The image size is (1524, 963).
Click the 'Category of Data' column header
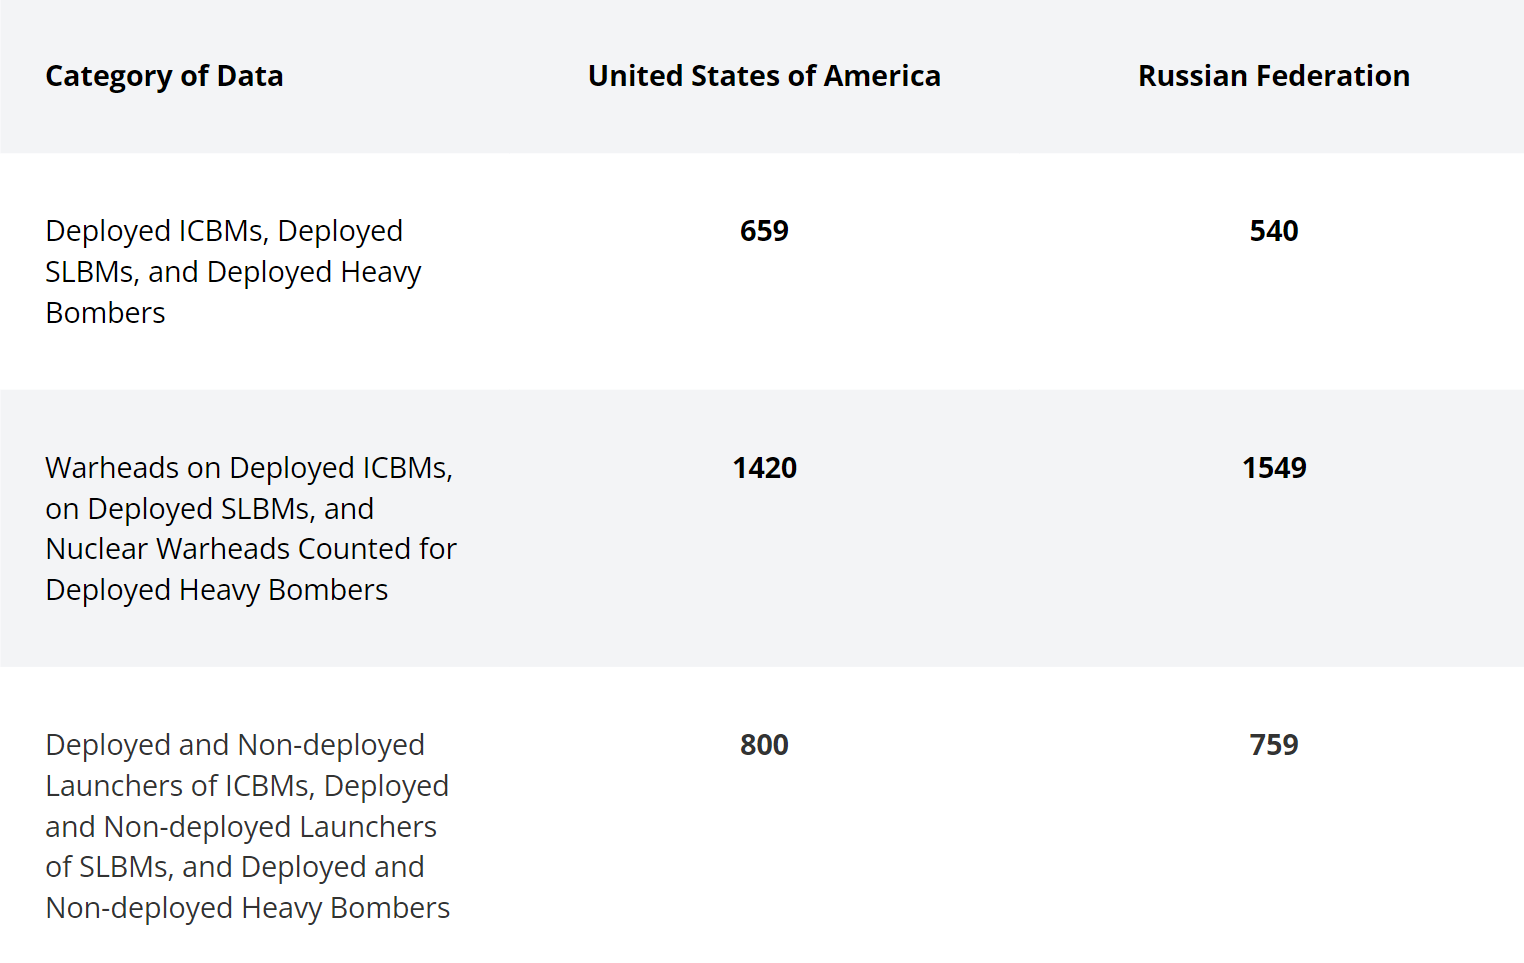point(164,76)
